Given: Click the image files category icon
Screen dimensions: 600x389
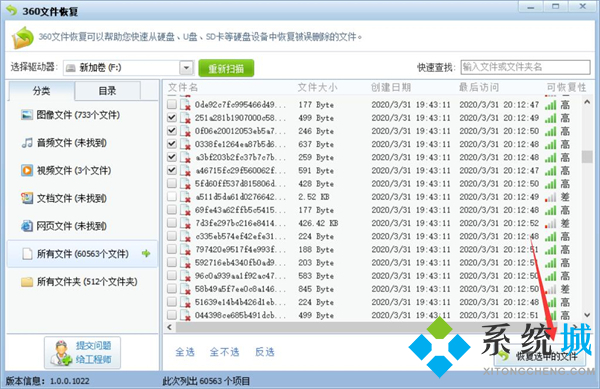Looking at the screenshot, I should point(27,115).
